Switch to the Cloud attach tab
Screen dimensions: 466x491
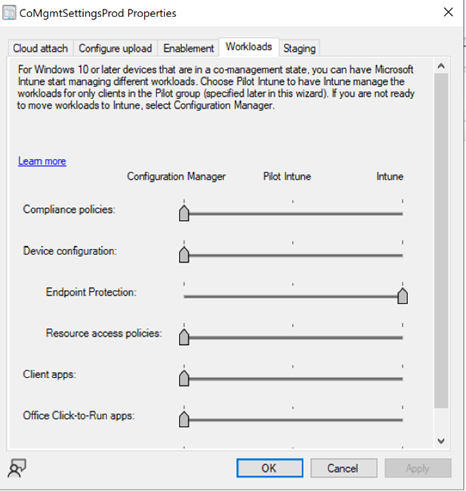pos(40,48)
